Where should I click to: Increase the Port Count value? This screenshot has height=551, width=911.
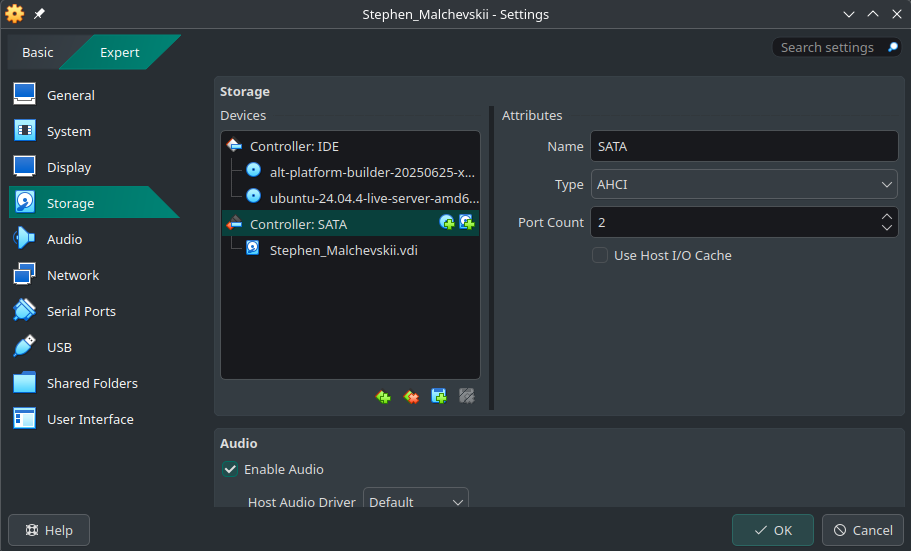[x=886, y=216]
